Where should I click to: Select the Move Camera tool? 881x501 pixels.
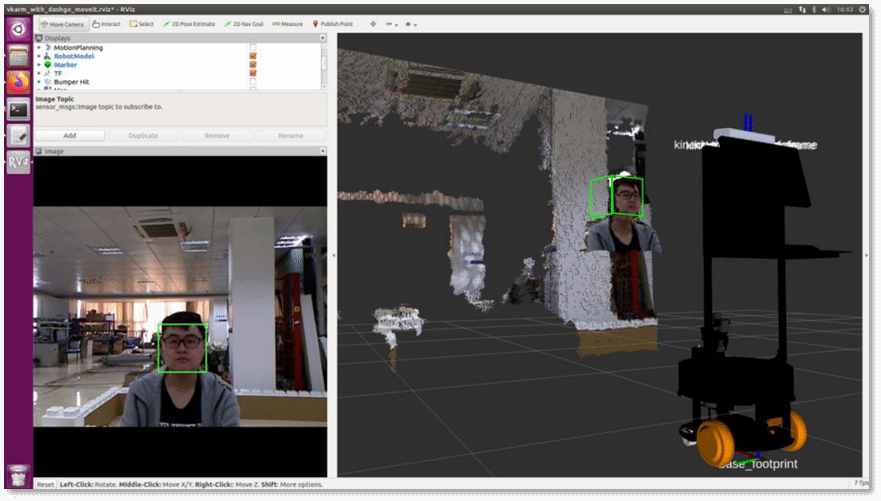[62, 24]
